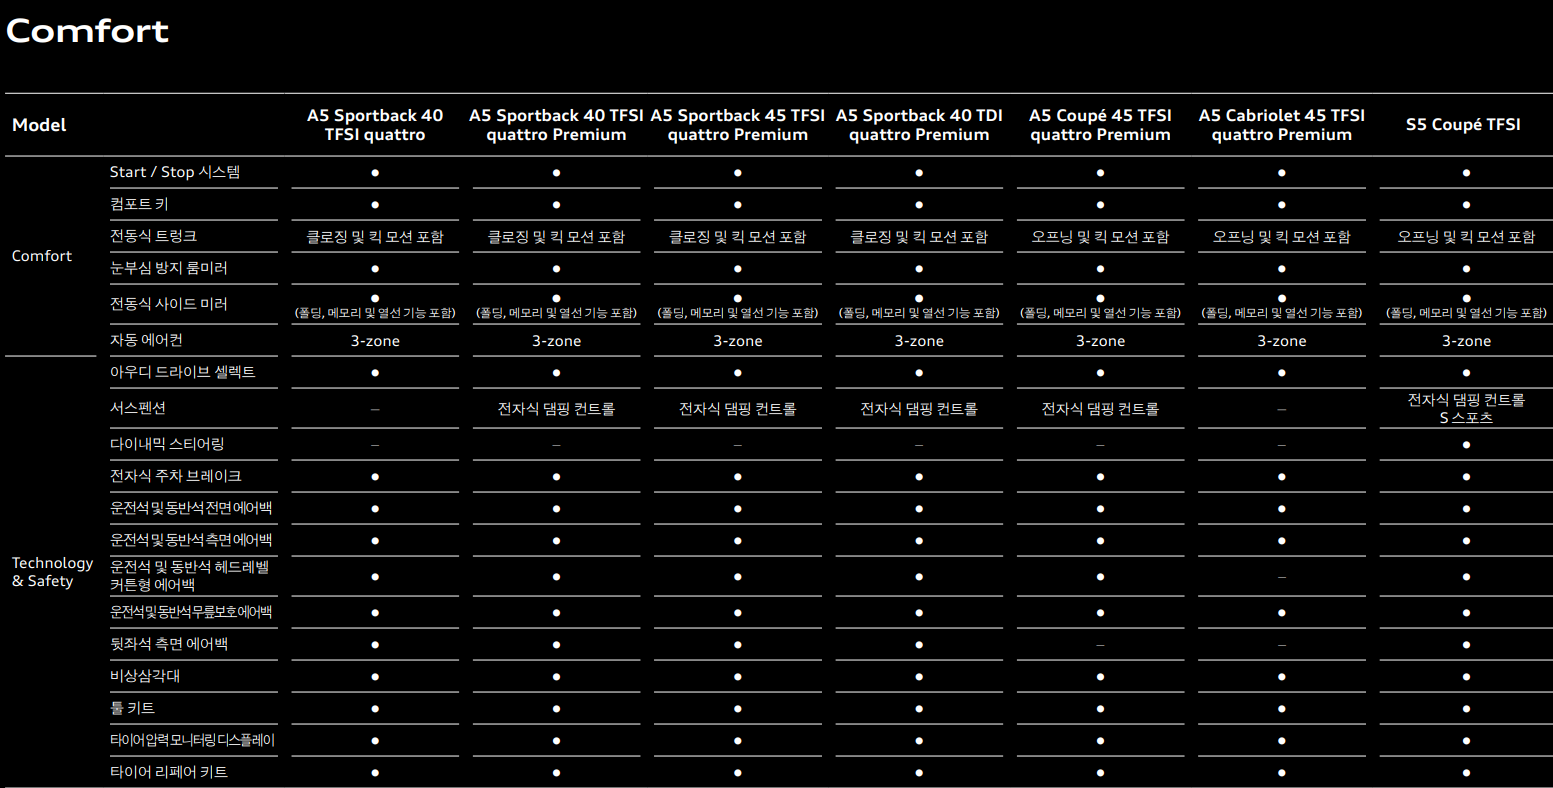Click 클로징 및 킥 모션 포함 under Sportback 40 TDI

point(919,237)
